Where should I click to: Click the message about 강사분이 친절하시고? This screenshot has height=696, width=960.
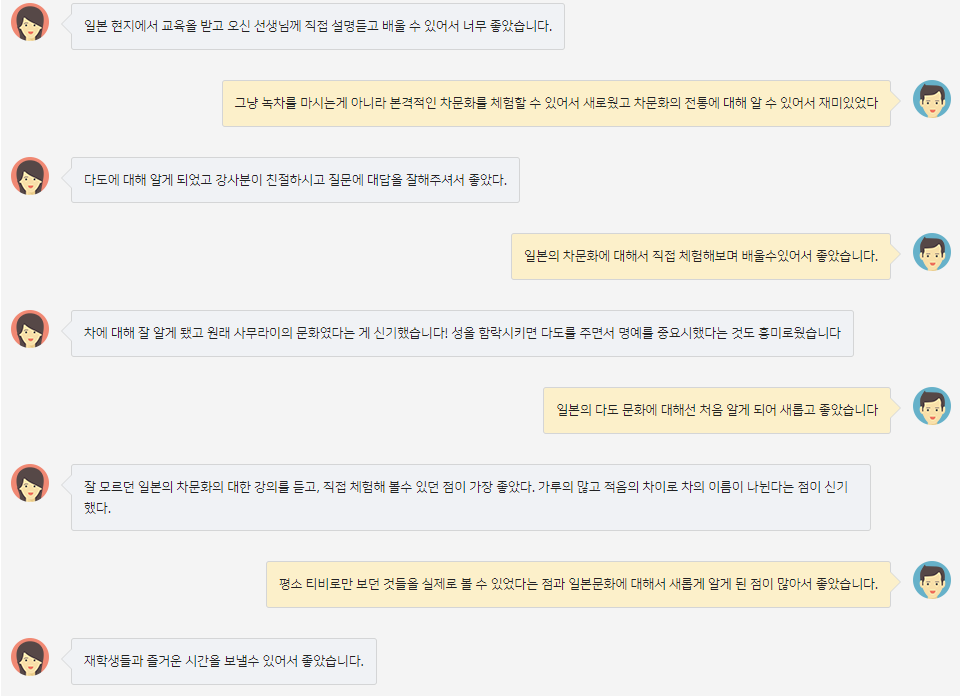pos(295,180)
